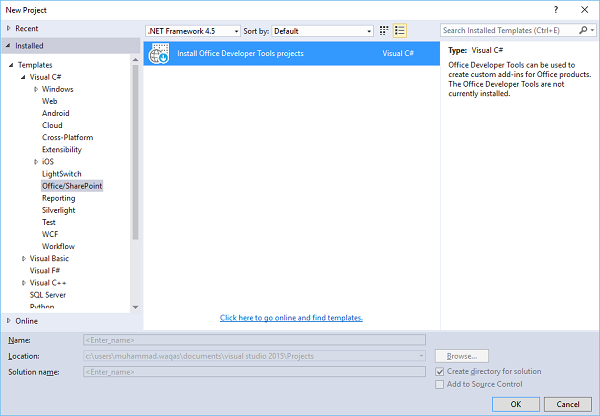
Task: Click the go online and find templates link
Action: click(x=291, y=318)
